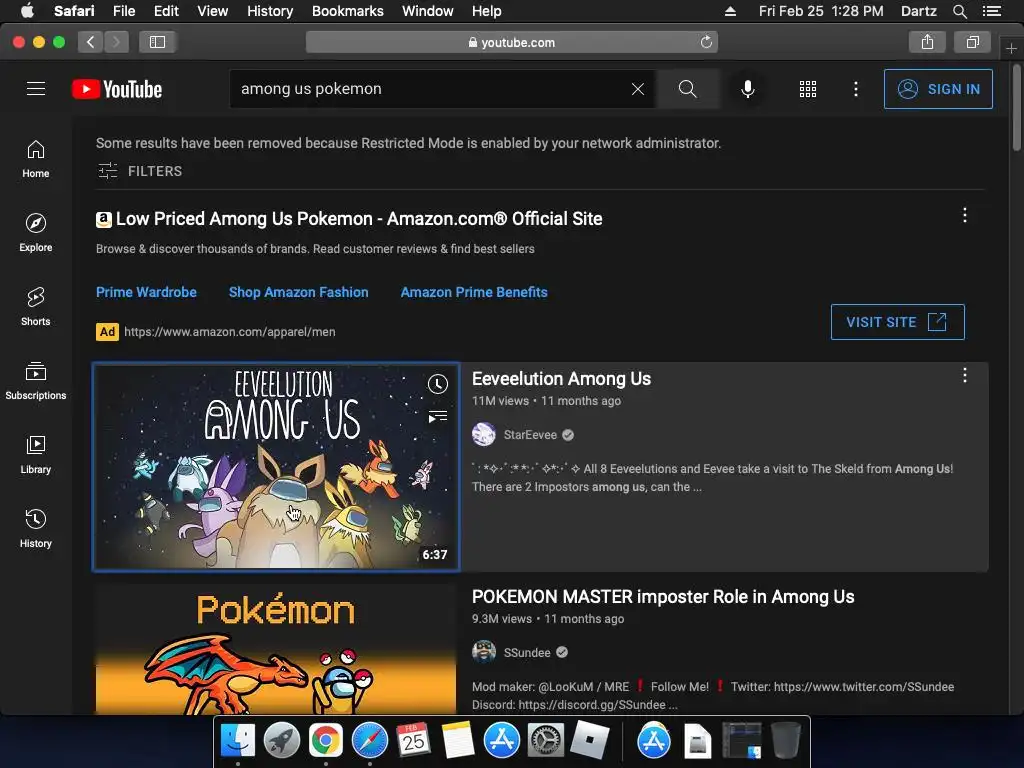Open Notification Center in the menu bar

(992, 11)
